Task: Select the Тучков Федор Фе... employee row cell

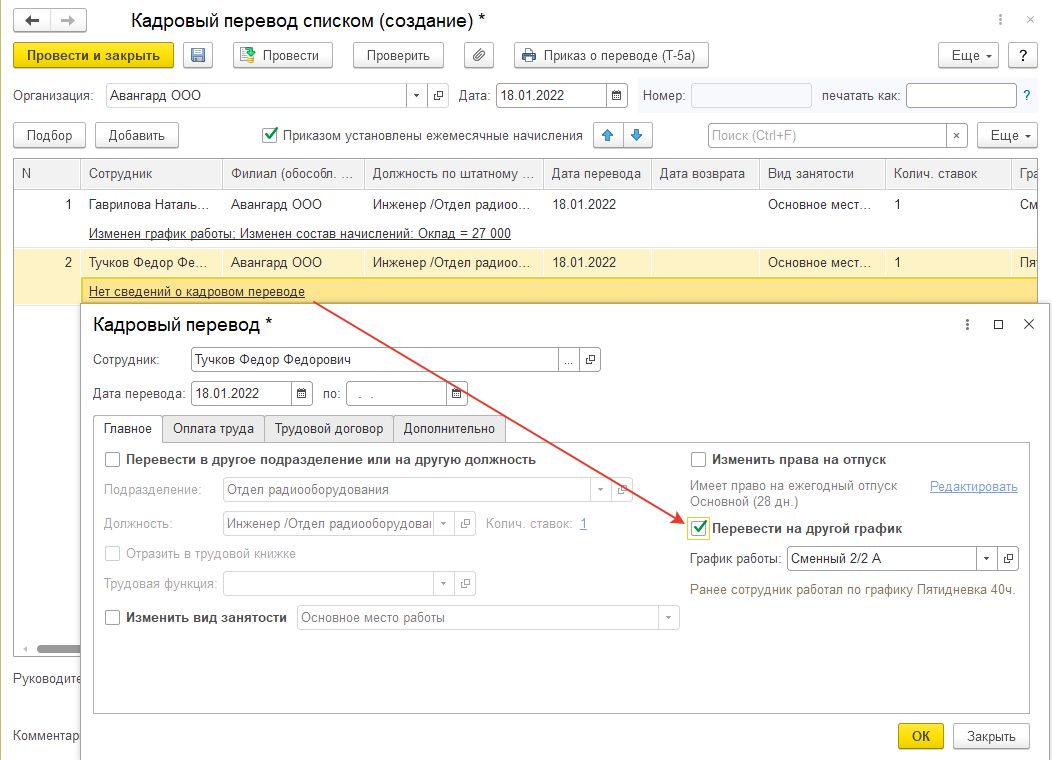Action: coord(149,263)
